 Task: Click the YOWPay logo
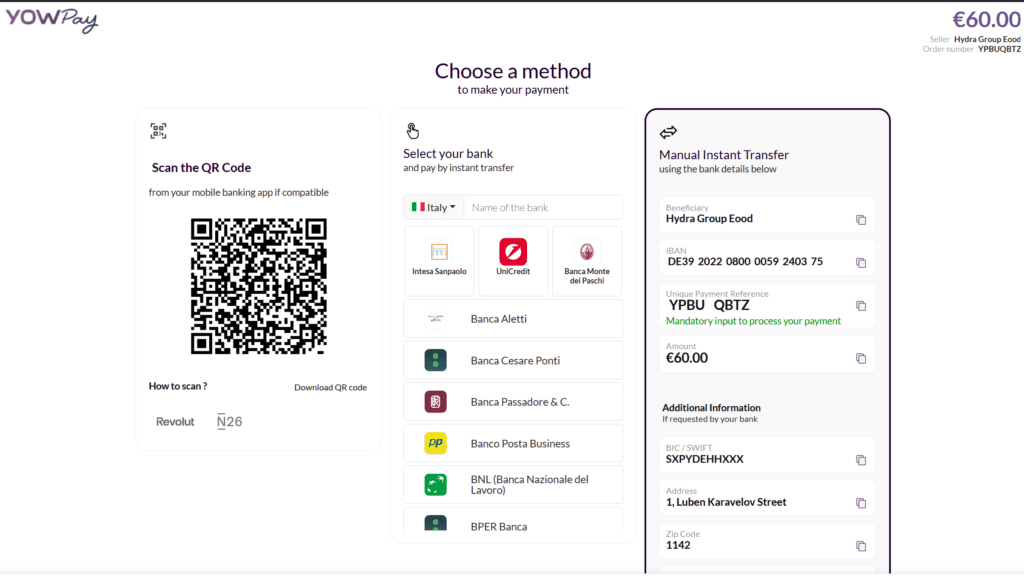coord(52,20)
